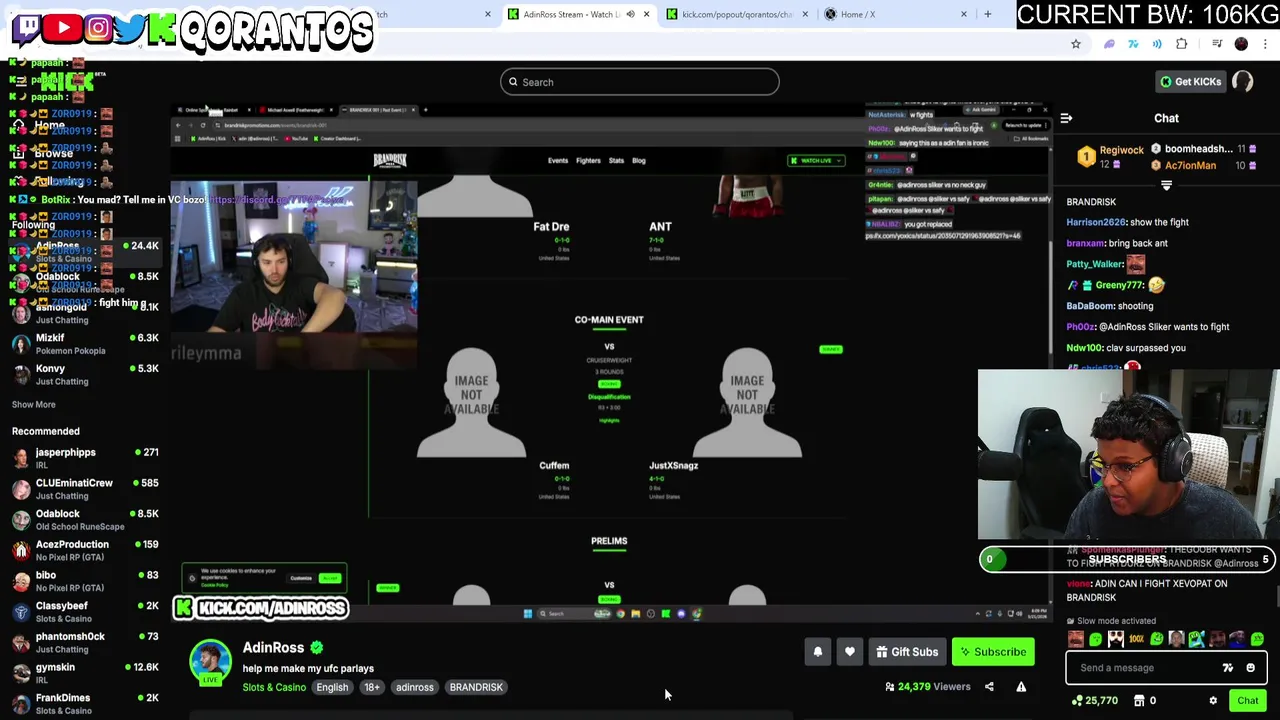Click the Kick search field
1280x720 pixels.
(x=640, y=82)
